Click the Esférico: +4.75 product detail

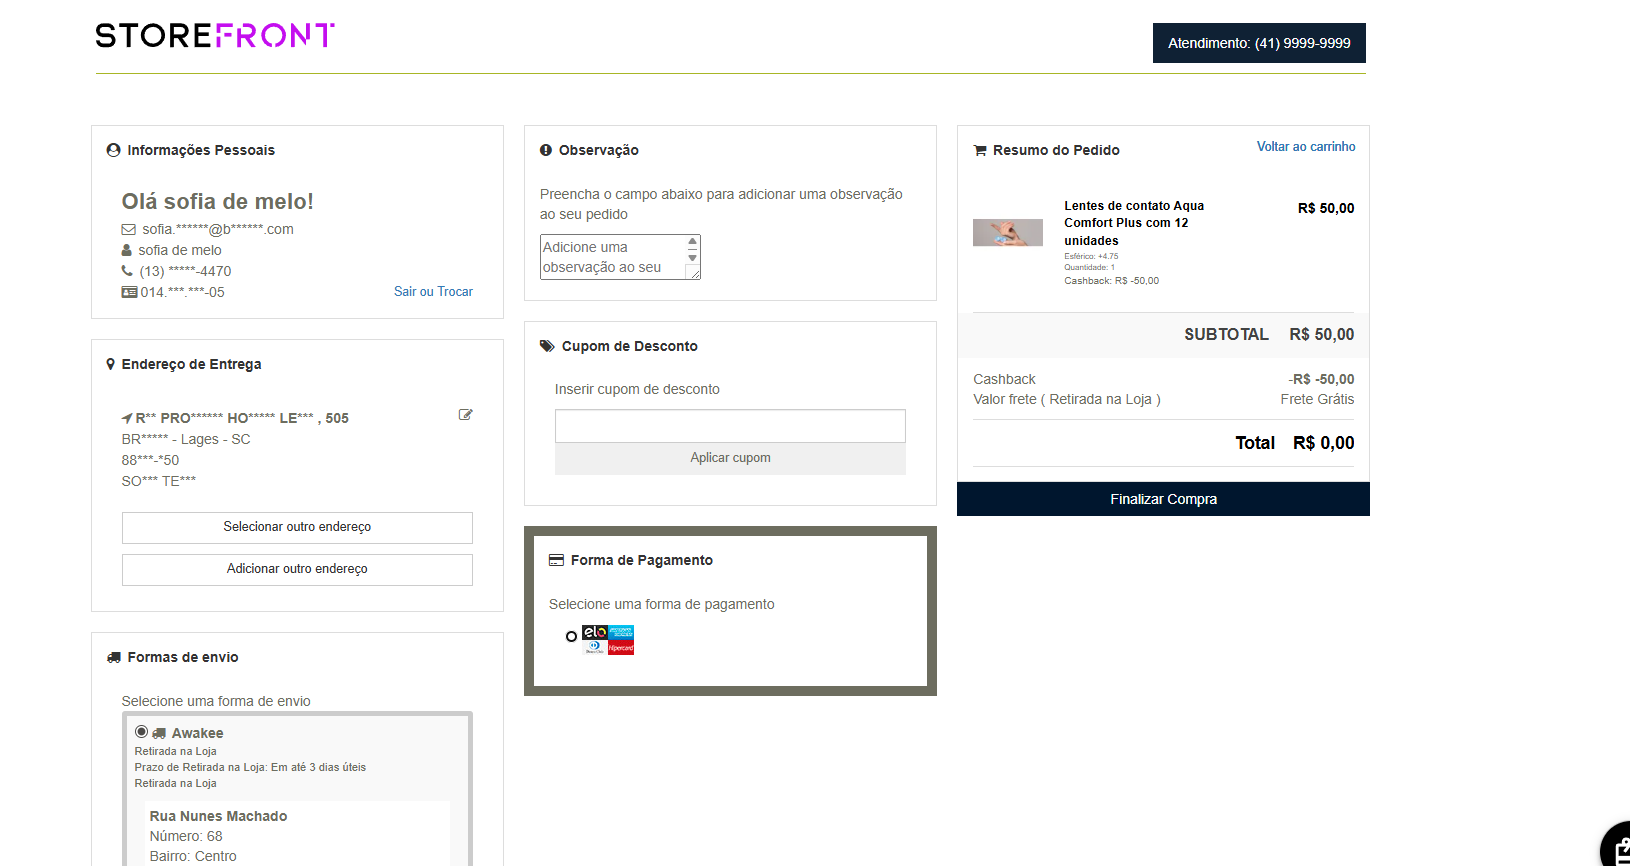(x=1091, y=256)
